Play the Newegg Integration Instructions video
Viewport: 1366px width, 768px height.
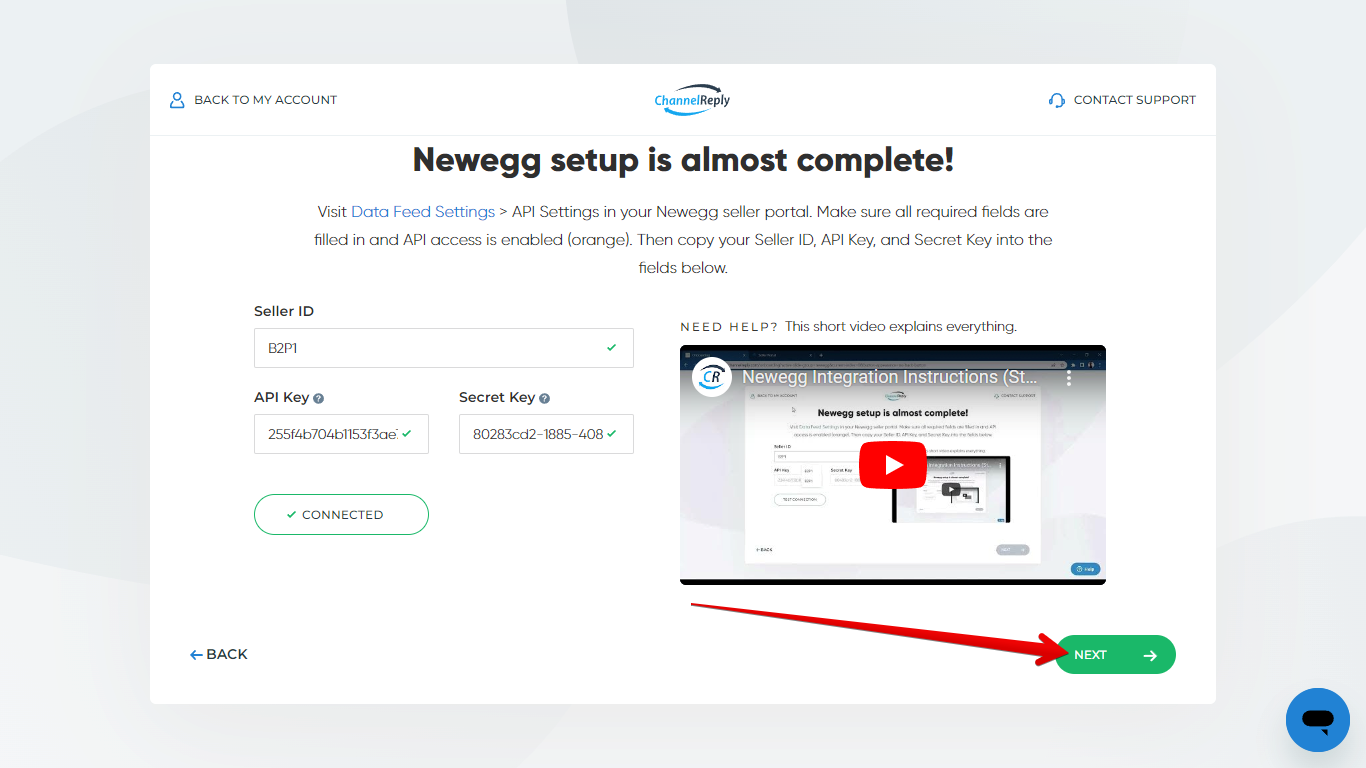(892, 465)
